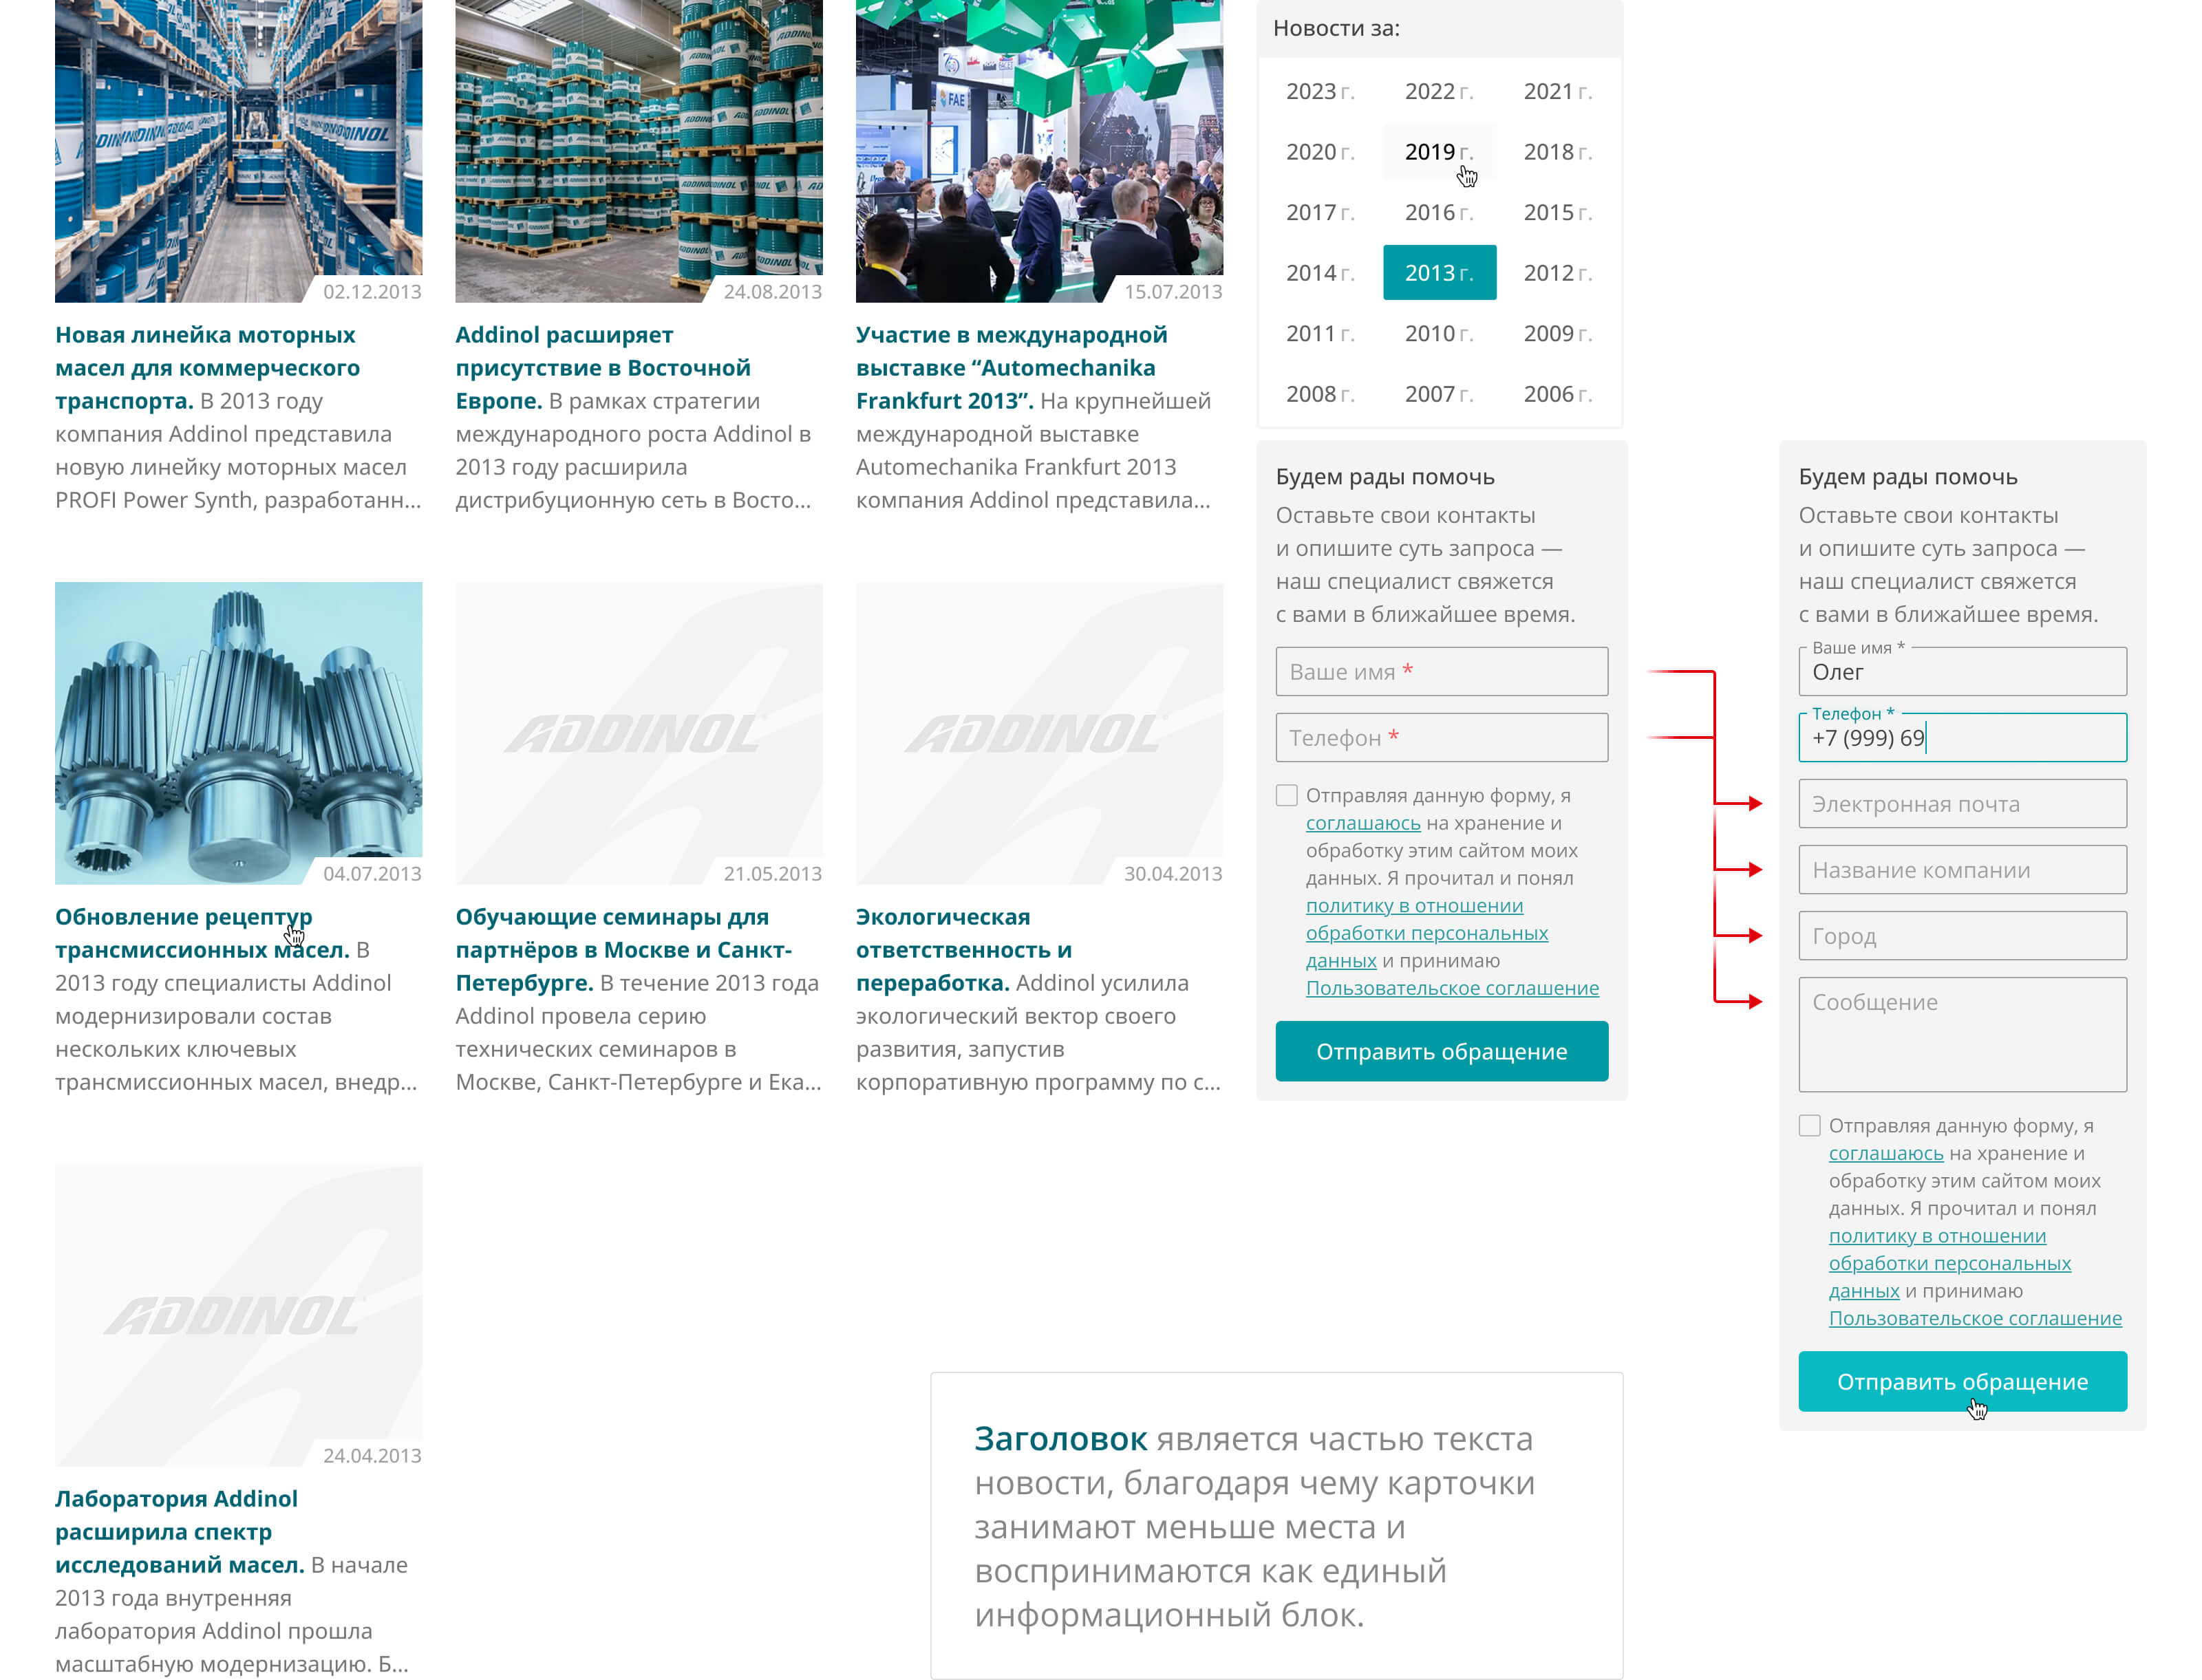2202x1680 pixels.
Task: Open article 'Лаборатория Addinol расширила спектр исследований'
Action: 179,1532
